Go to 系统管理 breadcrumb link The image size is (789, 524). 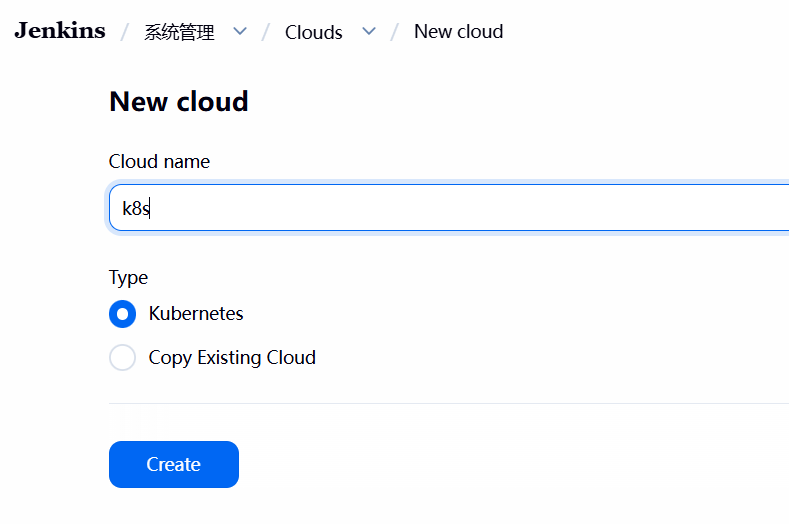(x=179, y=32)
